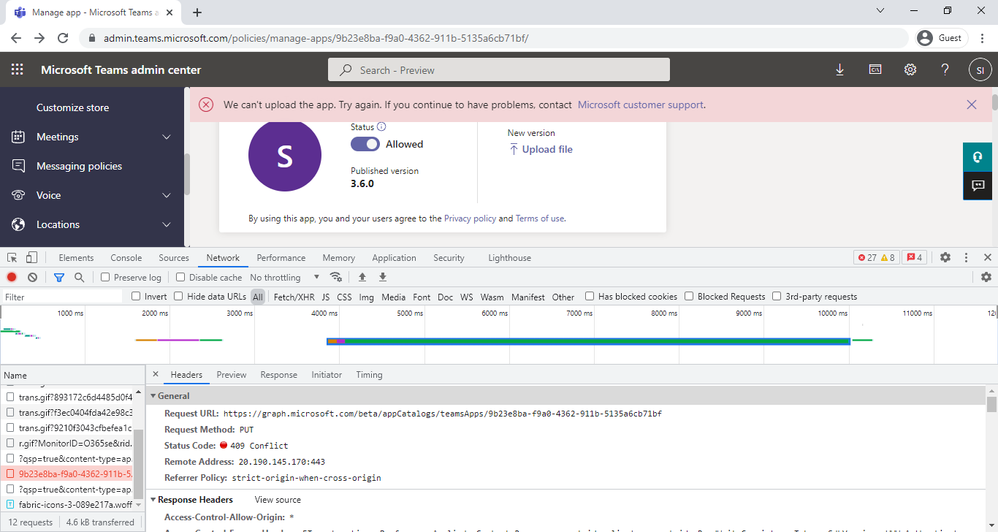Check 3rd-party requests checkbox
The height and width of the screenshot is (532, 998).
[x=777, y=296]
